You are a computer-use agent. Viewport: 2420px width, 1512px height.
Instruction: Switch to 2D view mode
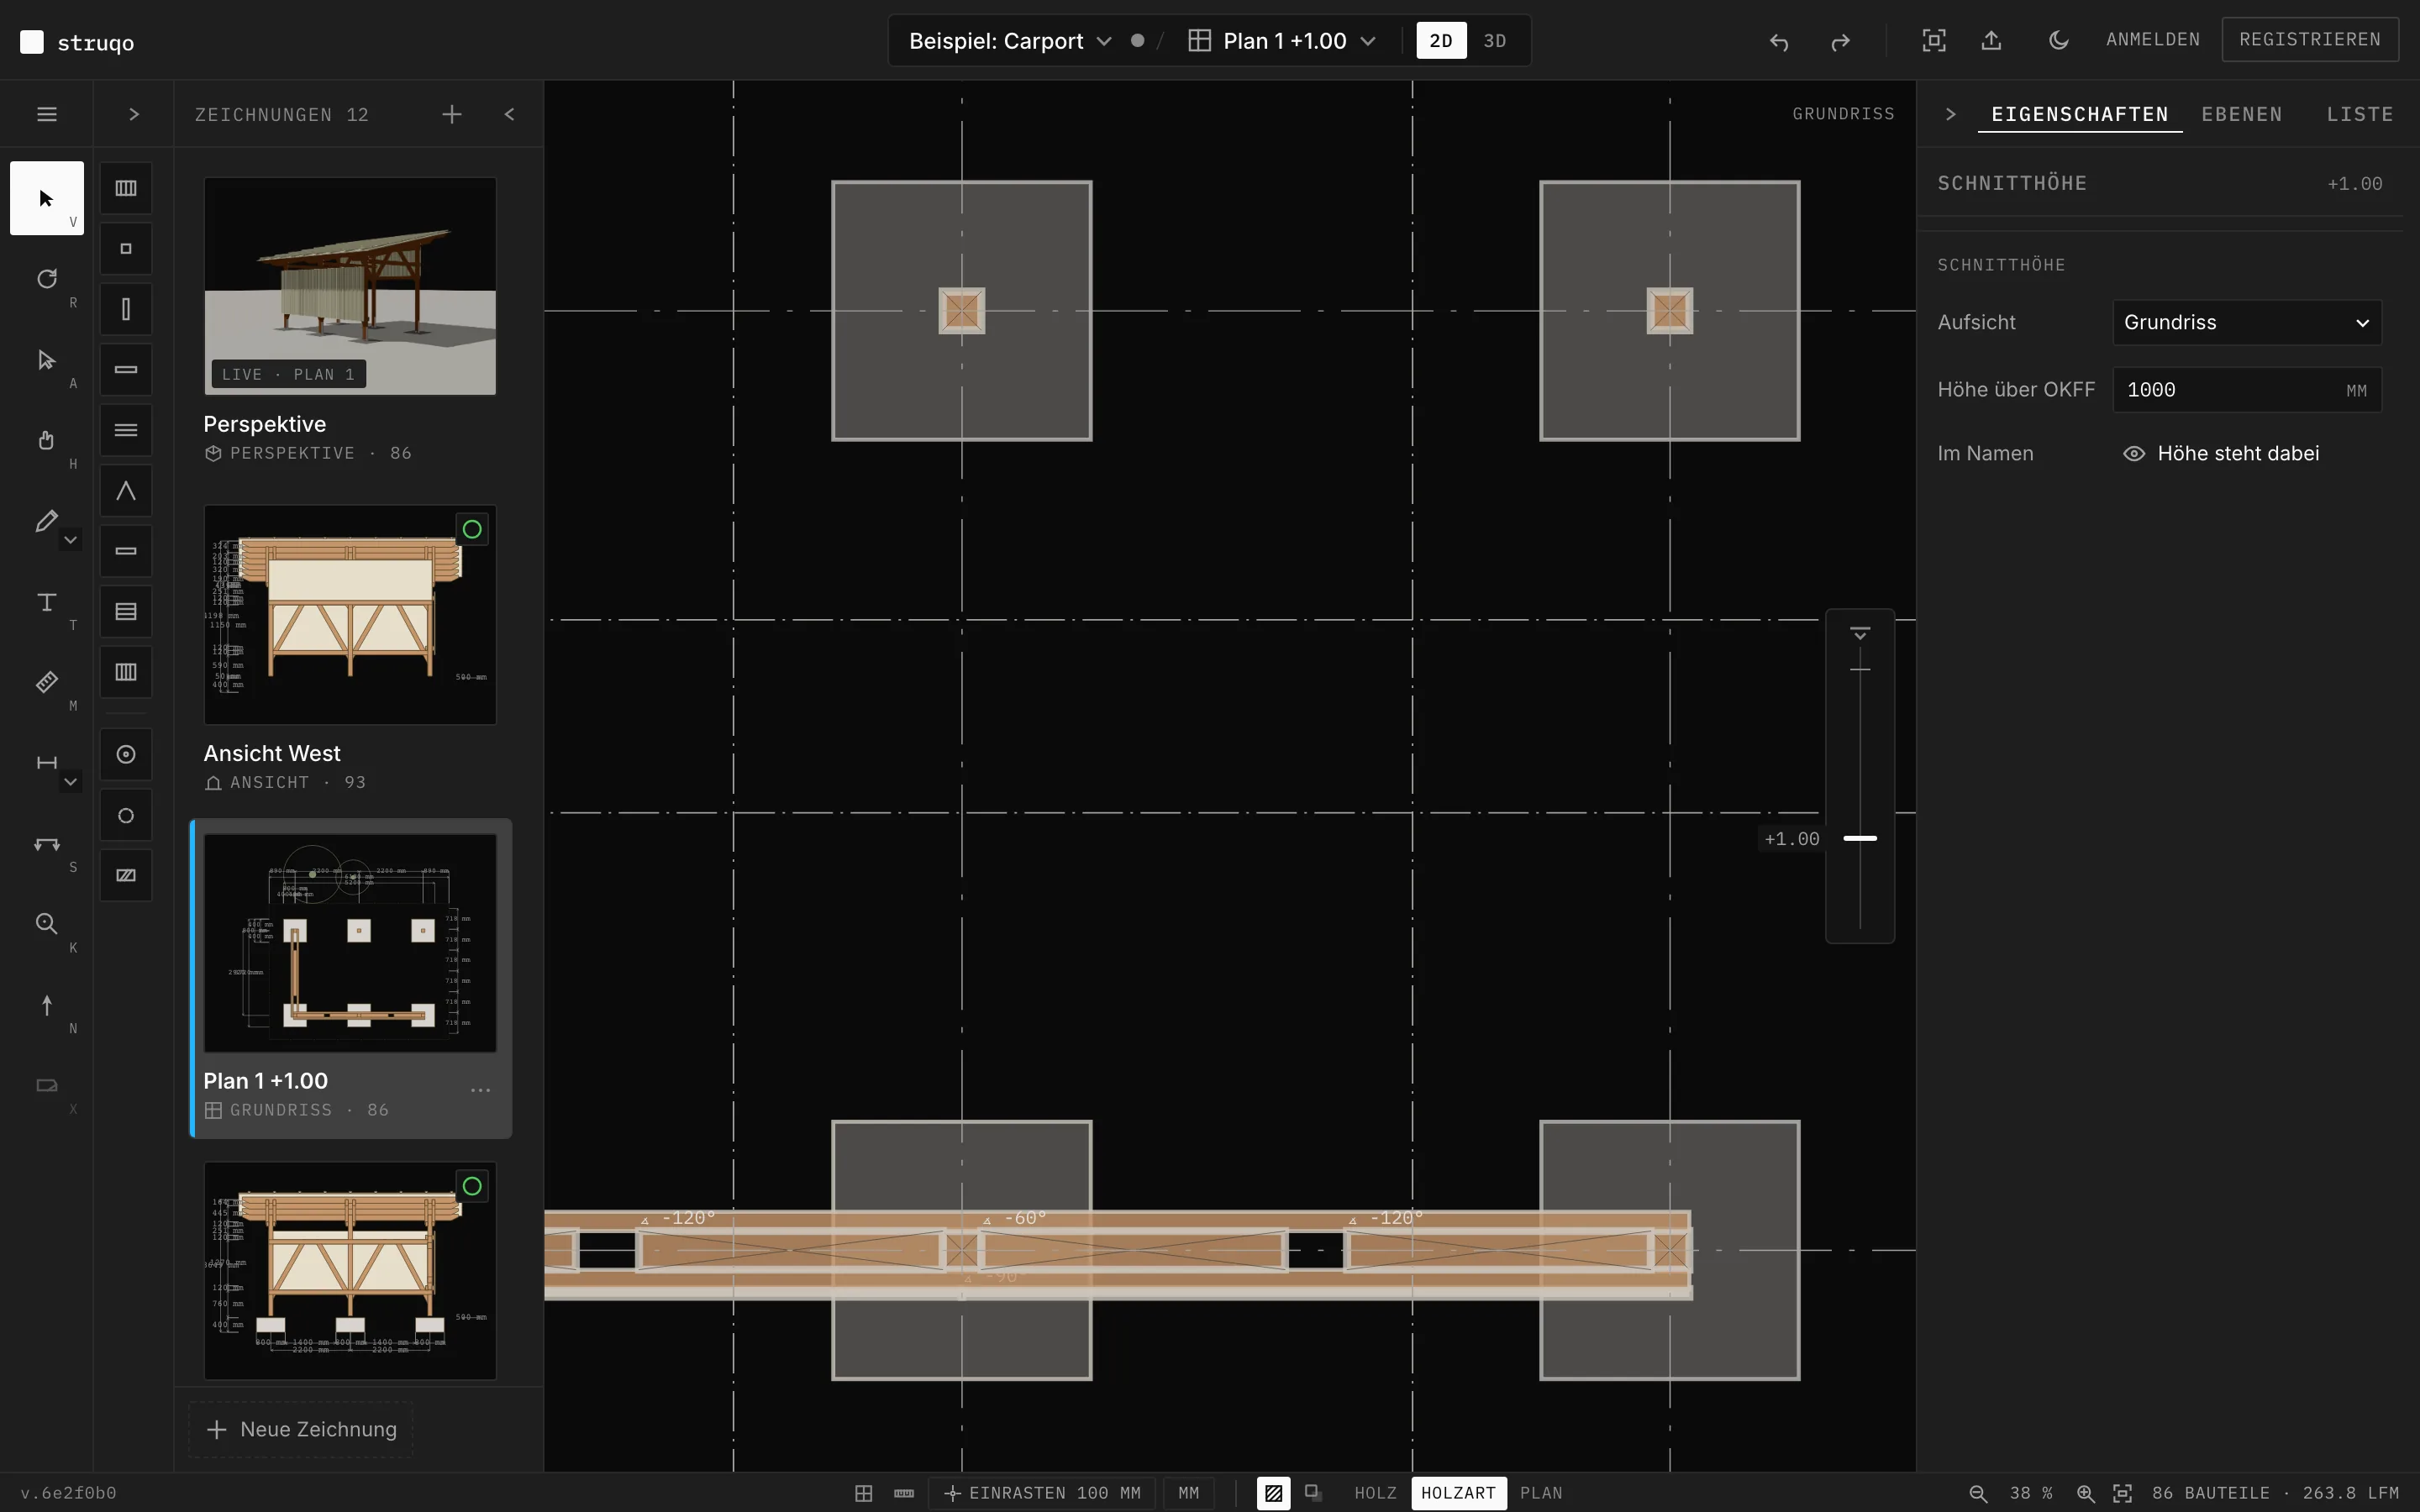1441,40
